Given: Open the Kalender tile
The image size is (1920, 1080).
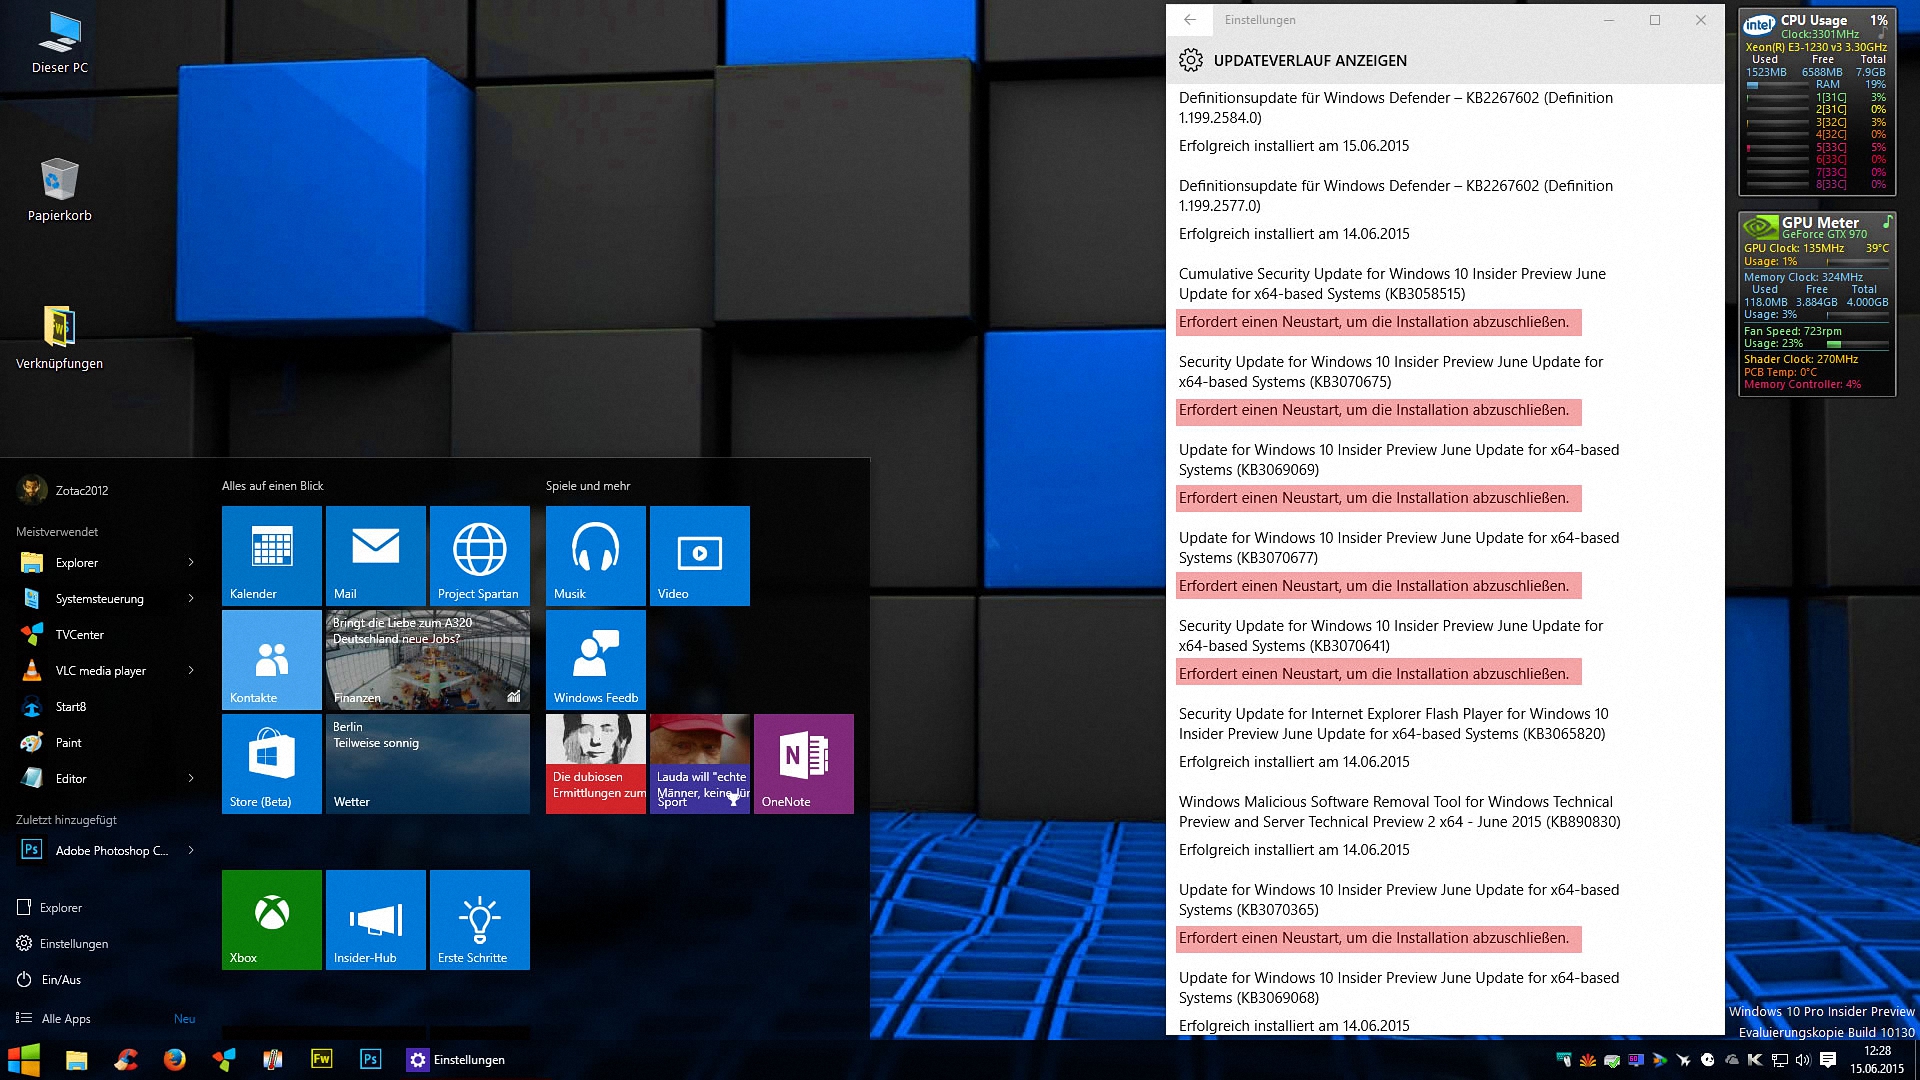Looking at the screenshot, I should 271,555.
